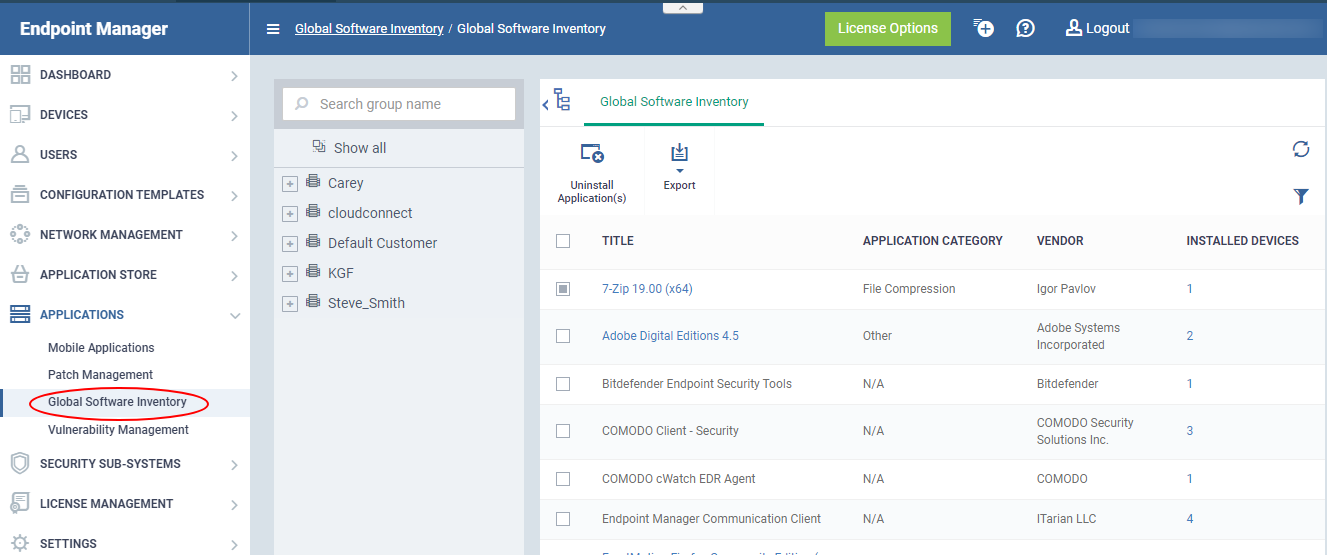This screenshot has width=1327, height=555.
Task: Click the Configuration Templates icon
Action: tap(20, 195)
